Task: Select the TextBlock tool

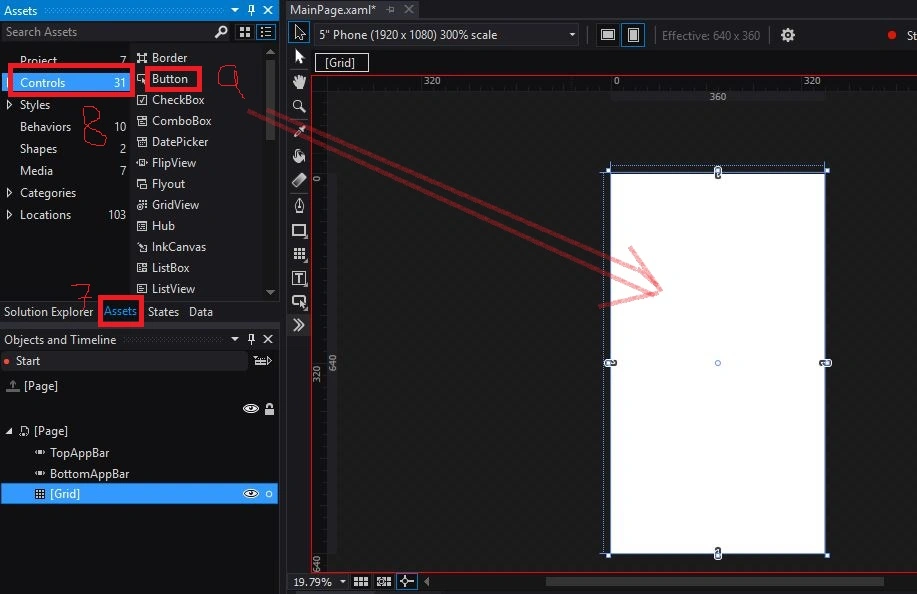Action: pos(299,278)
